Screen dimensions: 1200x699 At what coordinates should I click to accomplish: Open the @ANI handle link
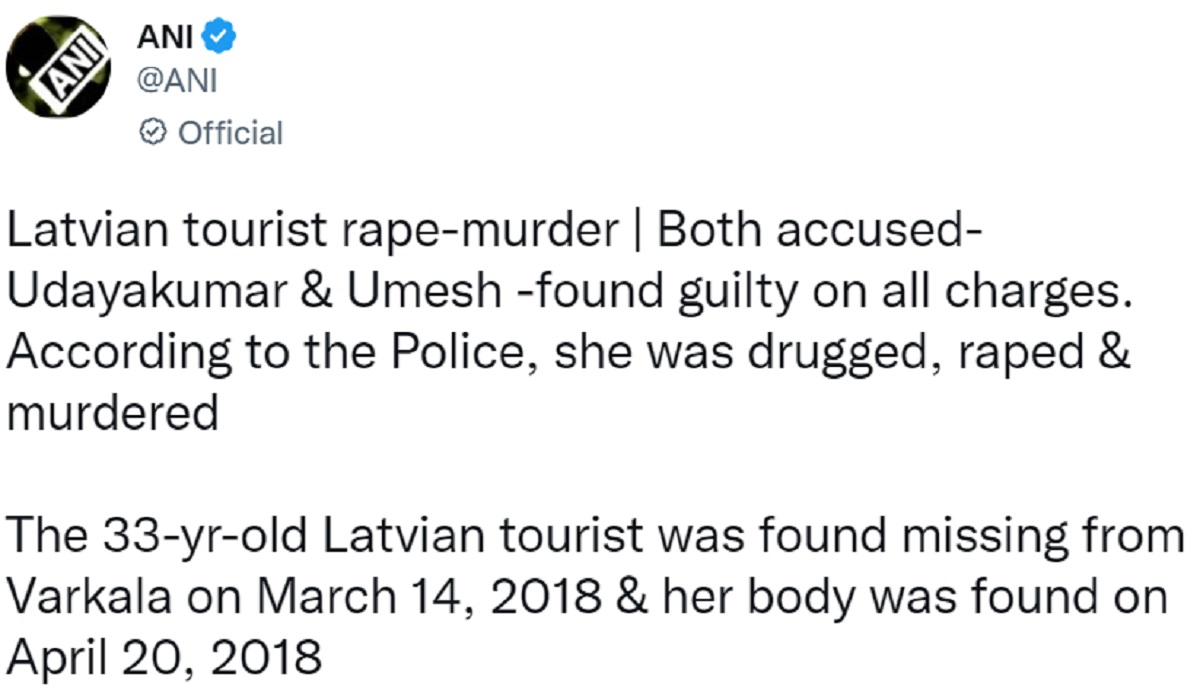[x=176, y=84]
